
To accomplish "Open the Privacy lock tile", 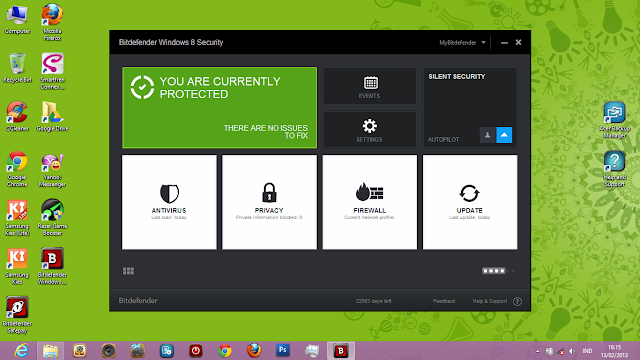I will (269, 202).
